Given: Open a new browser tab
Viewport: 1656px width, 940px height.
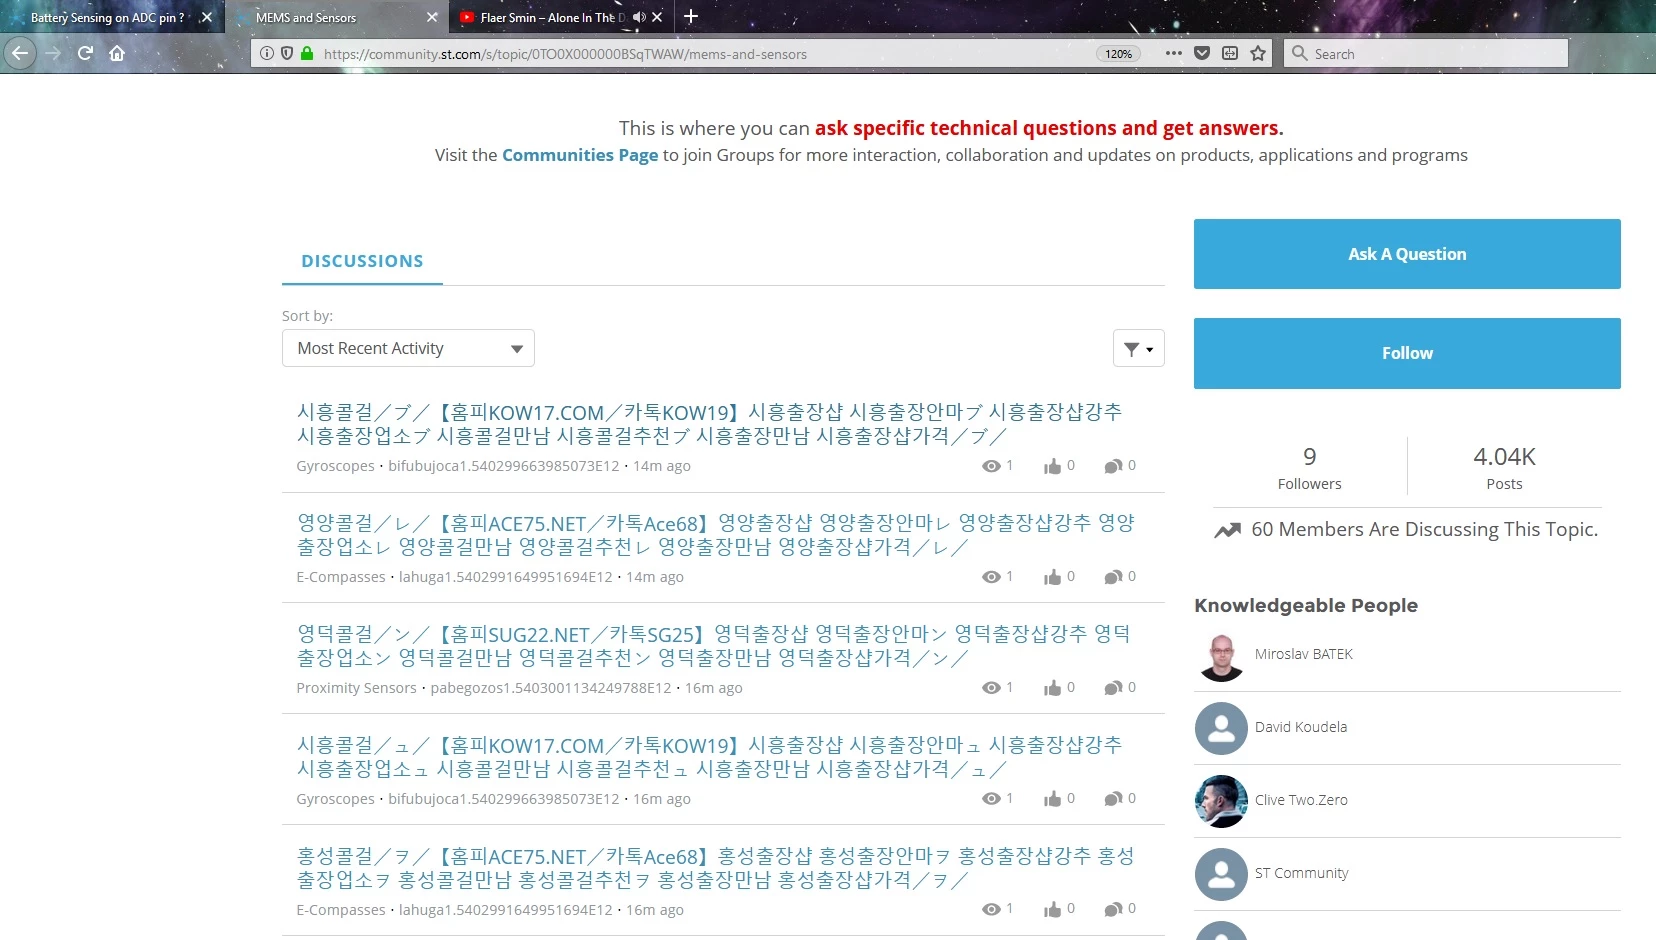Looking at the screenshot, I should (691, 16).
